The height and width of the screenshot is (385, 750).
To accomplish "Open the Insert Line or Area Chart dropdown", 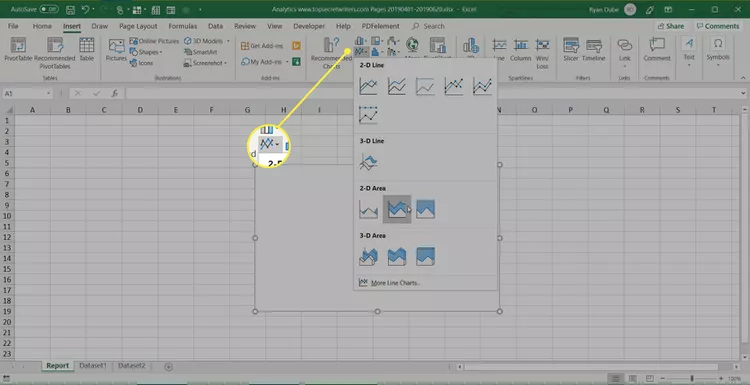I will 361,52.
